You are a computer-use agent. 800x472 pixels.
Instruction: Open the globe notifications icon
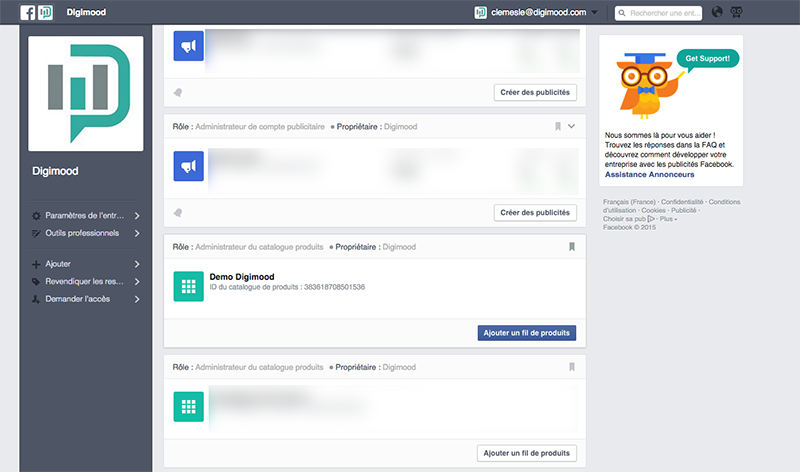point(717,12)
